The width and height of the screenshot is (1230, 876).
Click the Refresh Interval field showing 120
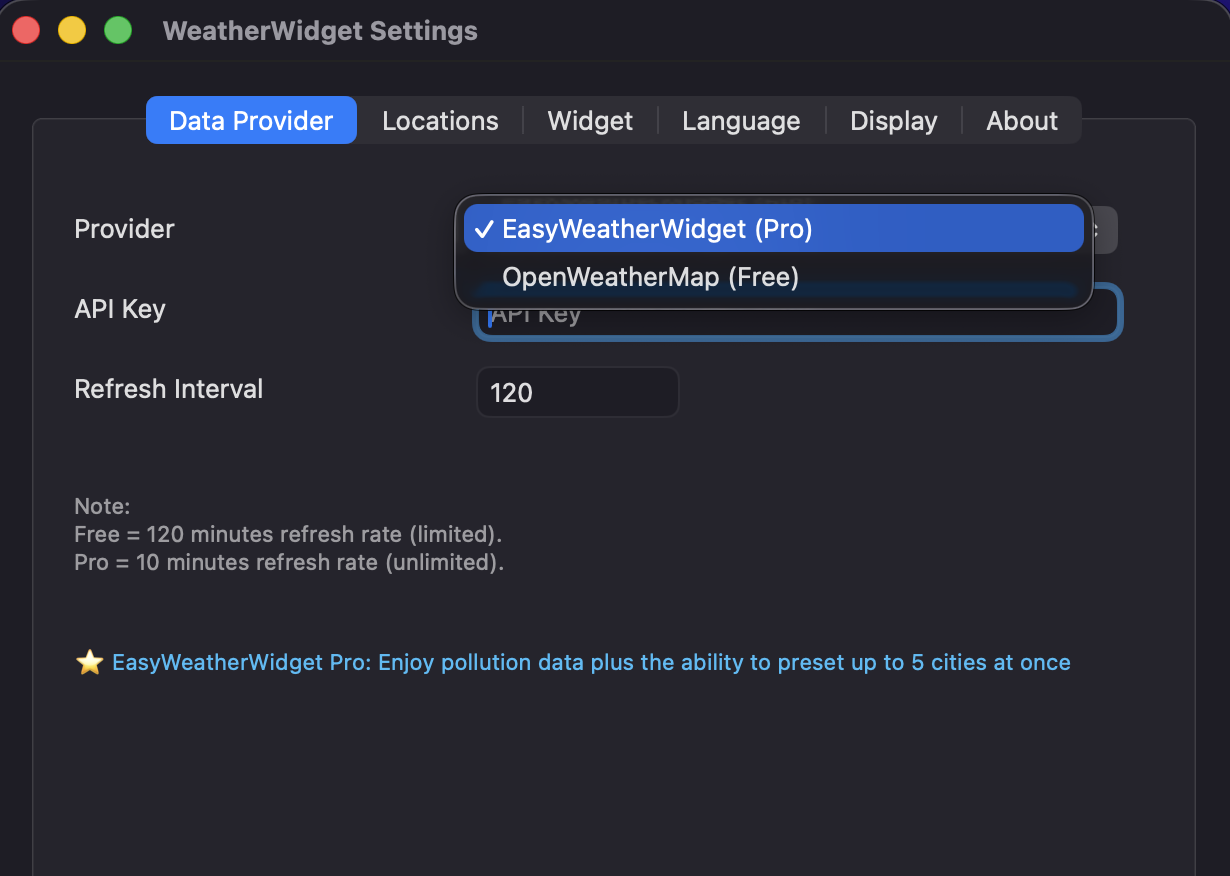pyautogui.click(x=577, y=392)
